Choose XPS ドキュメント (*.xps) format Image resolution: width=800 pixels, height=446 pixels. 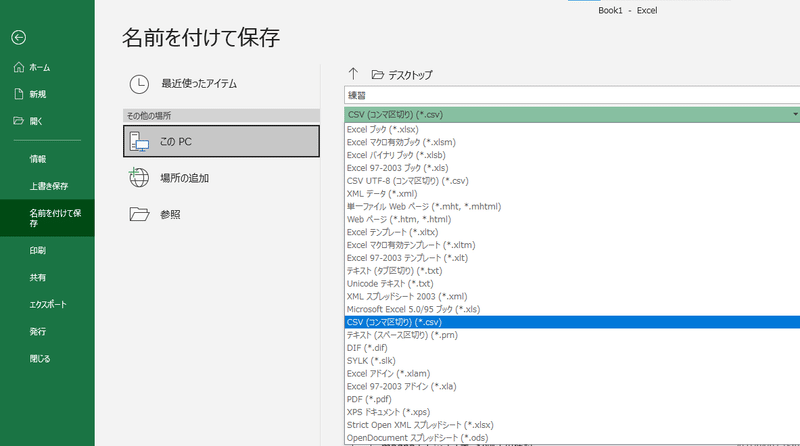pos(388,412)
